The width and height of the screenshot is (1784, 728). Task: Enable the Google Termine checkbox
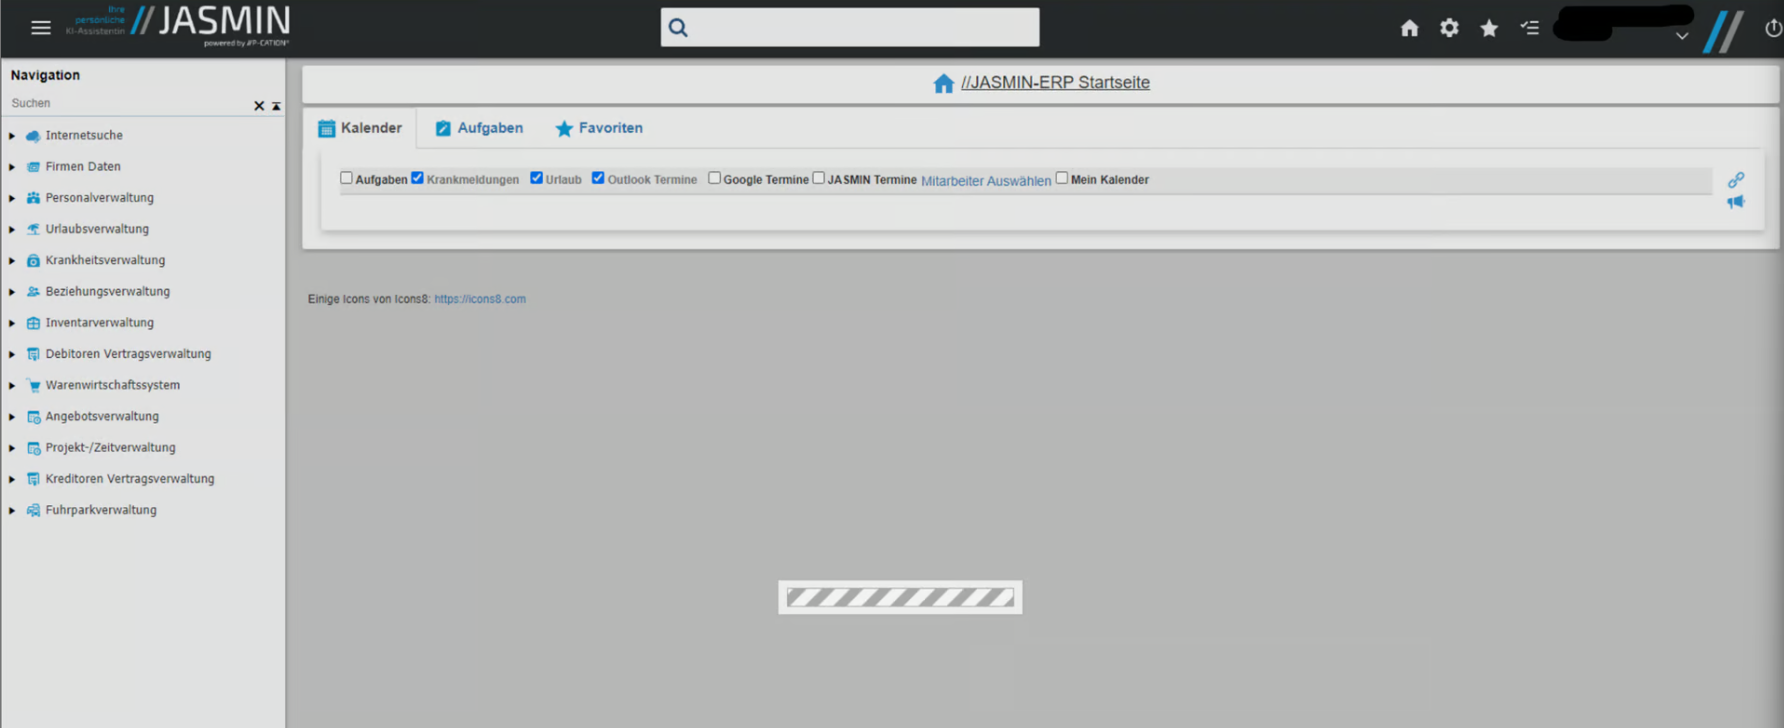(714, 178)
